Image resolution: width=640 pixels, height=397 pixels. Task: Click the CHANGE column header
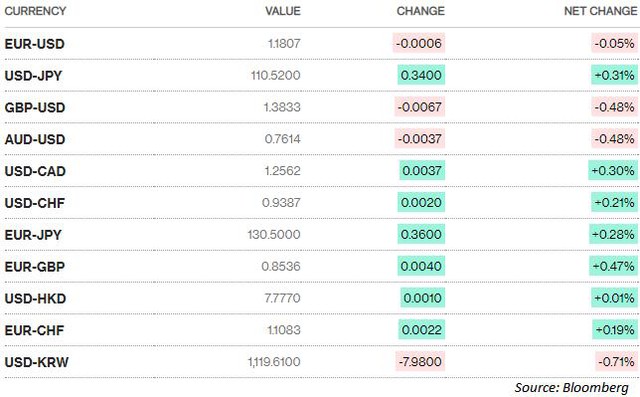click(x=420, y=11)
